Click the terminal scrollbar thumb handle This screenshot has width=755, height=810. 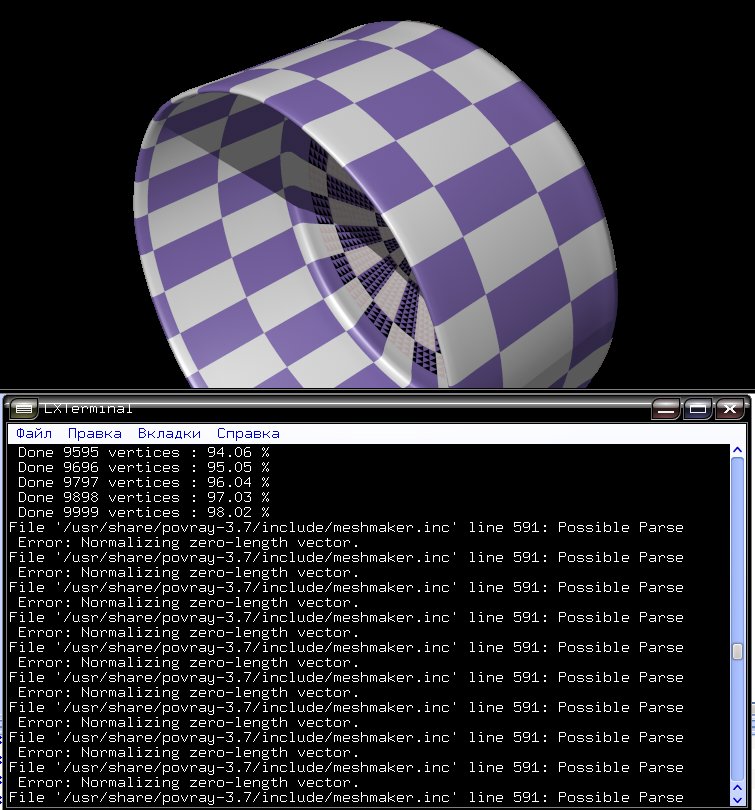click(737, 652)
